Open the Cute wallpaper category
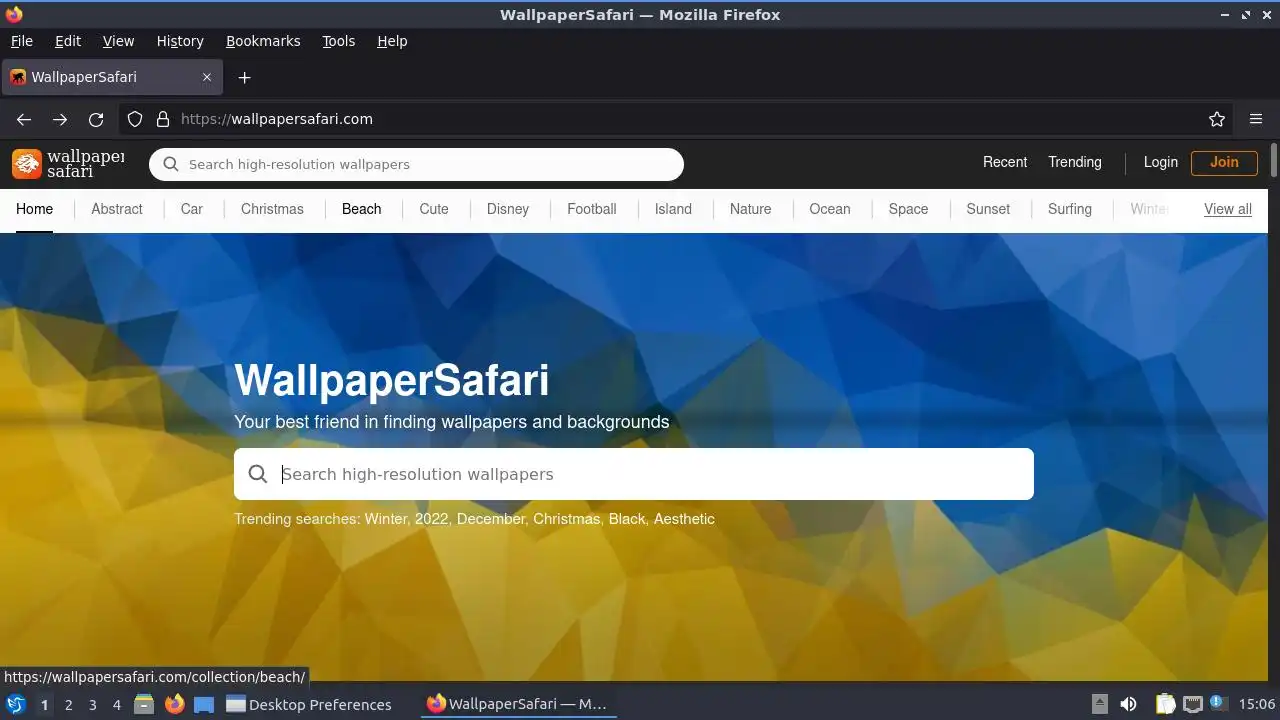This screenshot has width=1280, height=720. click(434, 209)
